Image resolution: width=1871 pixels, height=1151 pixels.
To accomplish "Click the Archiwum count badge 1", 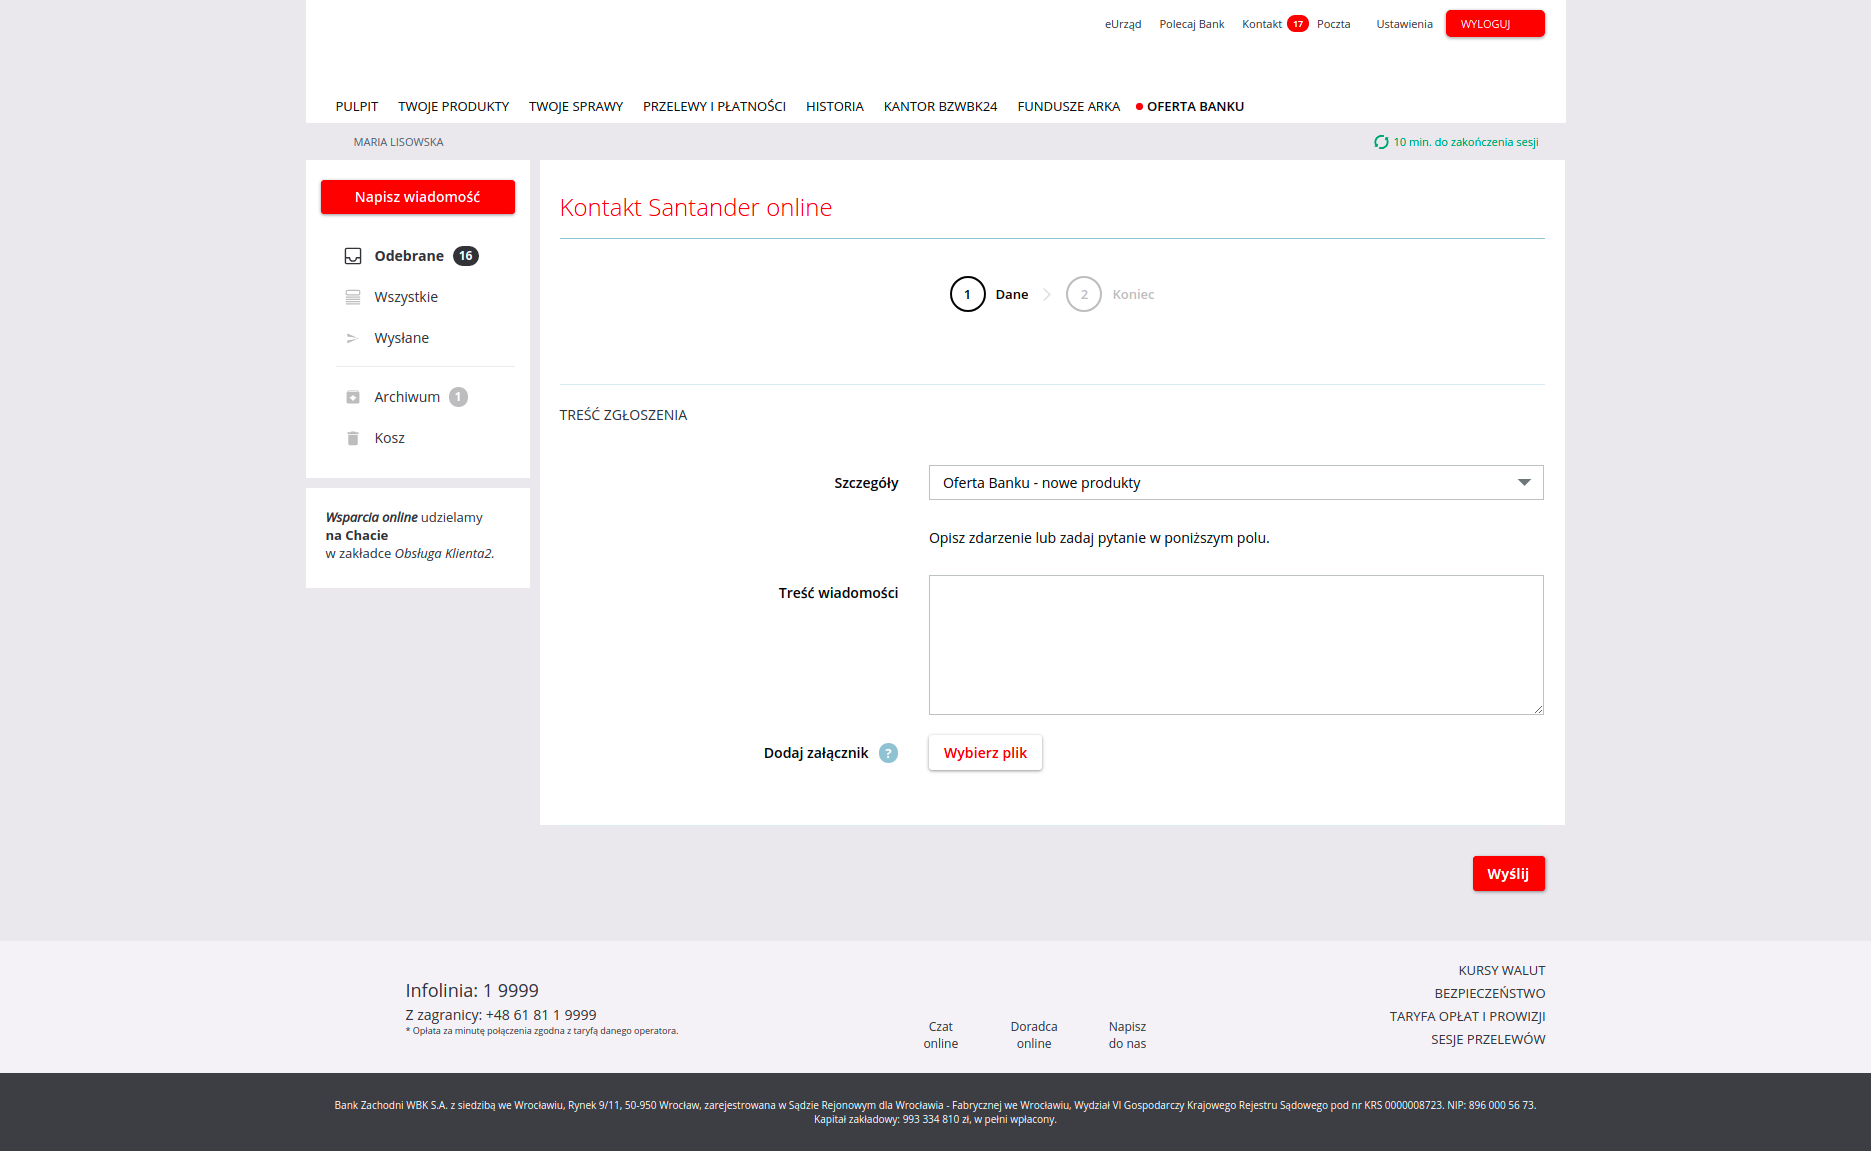I will point(458,397).
